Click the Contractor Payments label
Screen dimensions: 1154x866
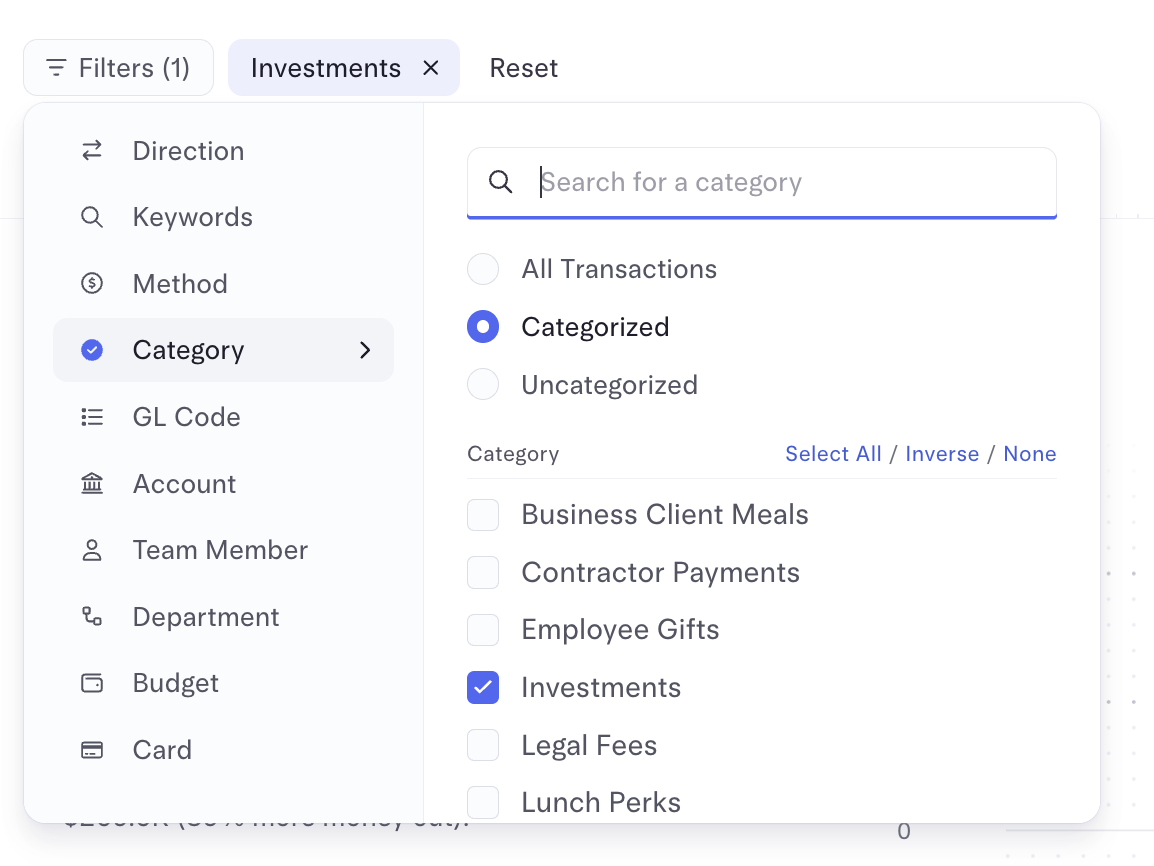(660, 572)
